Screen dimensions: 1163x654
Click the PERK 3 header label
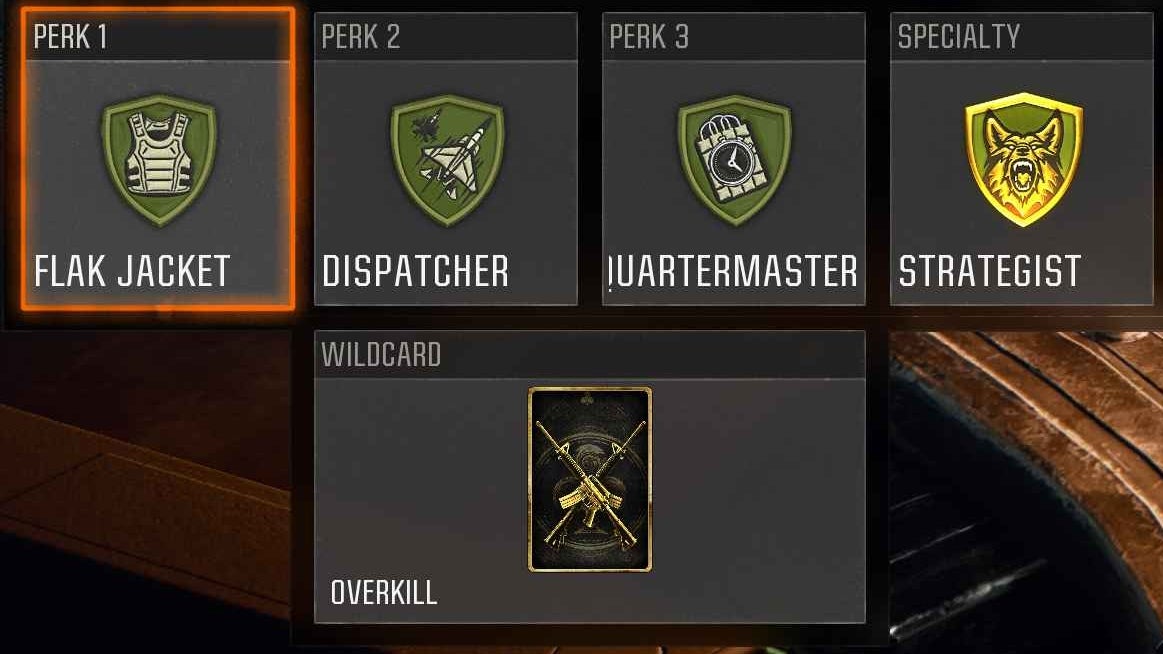(649, 36)
